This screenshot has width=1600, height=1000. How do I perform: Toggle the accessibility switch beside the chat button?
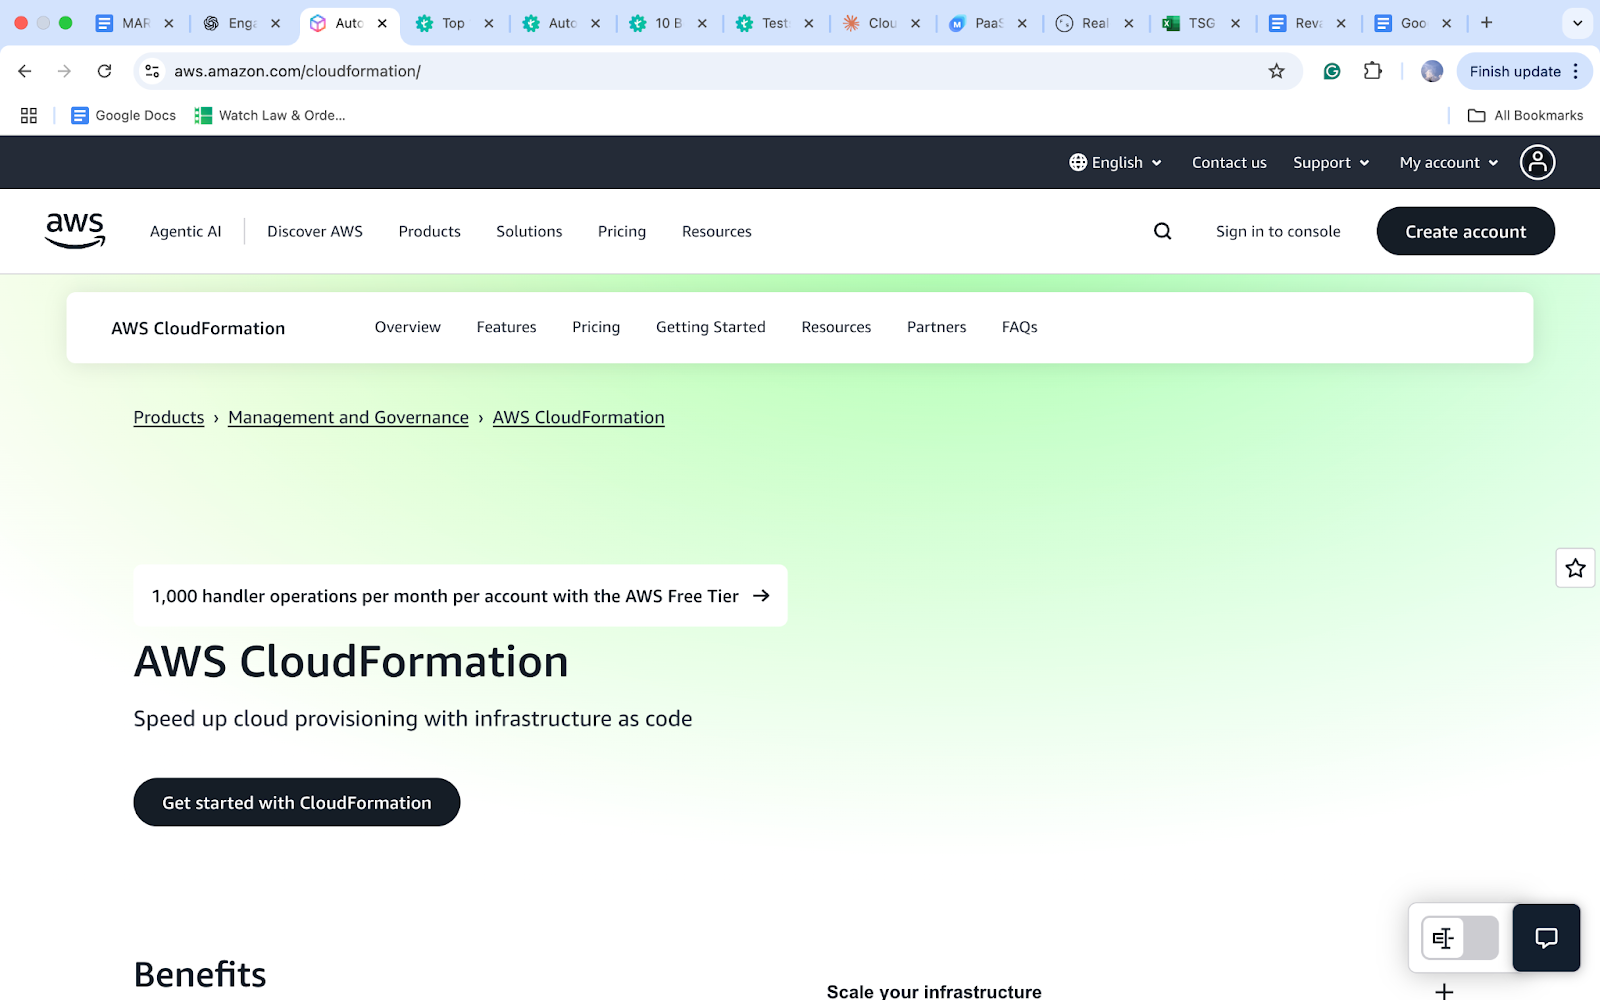pos(1460,938)
